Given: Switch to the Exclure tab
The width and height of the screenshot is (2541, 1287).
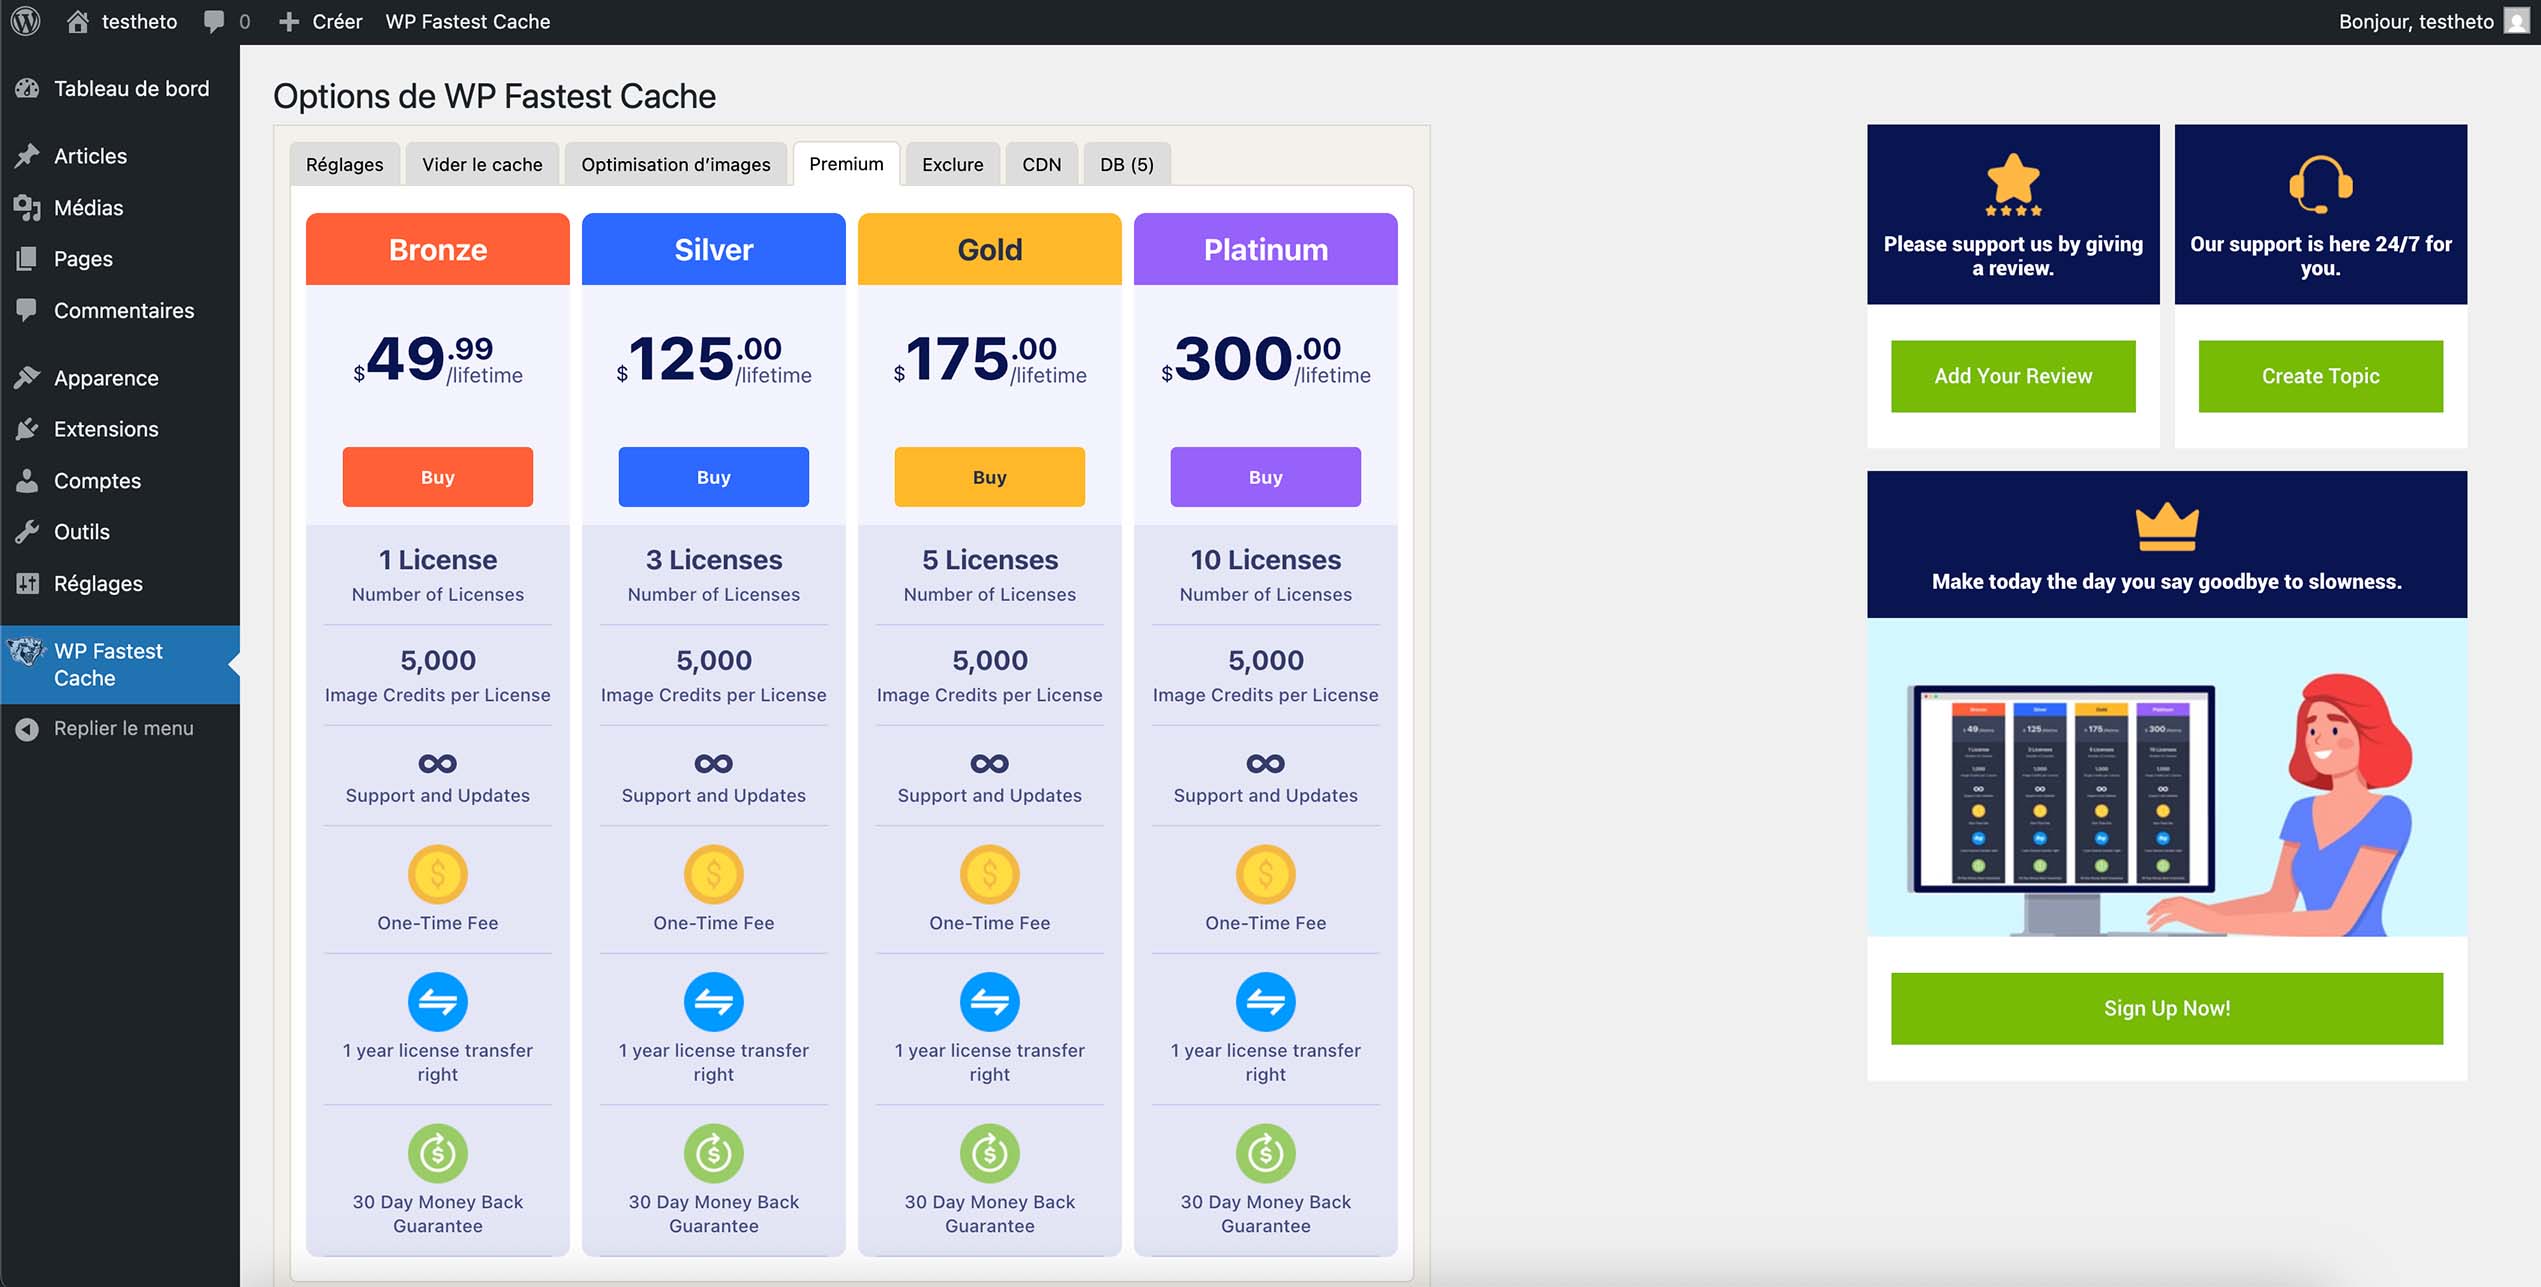Looking at the screenshot, I should (952, 163).
